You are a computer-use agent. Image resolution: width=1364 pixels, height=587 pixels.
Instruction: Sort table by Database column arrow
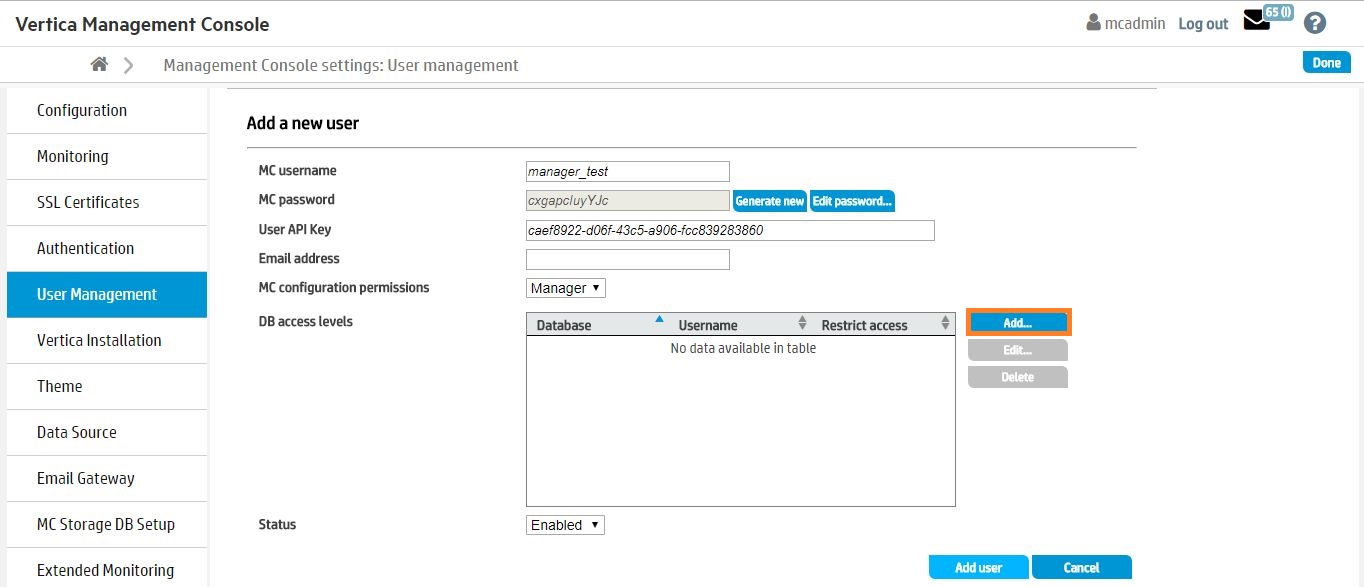[x=659, y=320]
